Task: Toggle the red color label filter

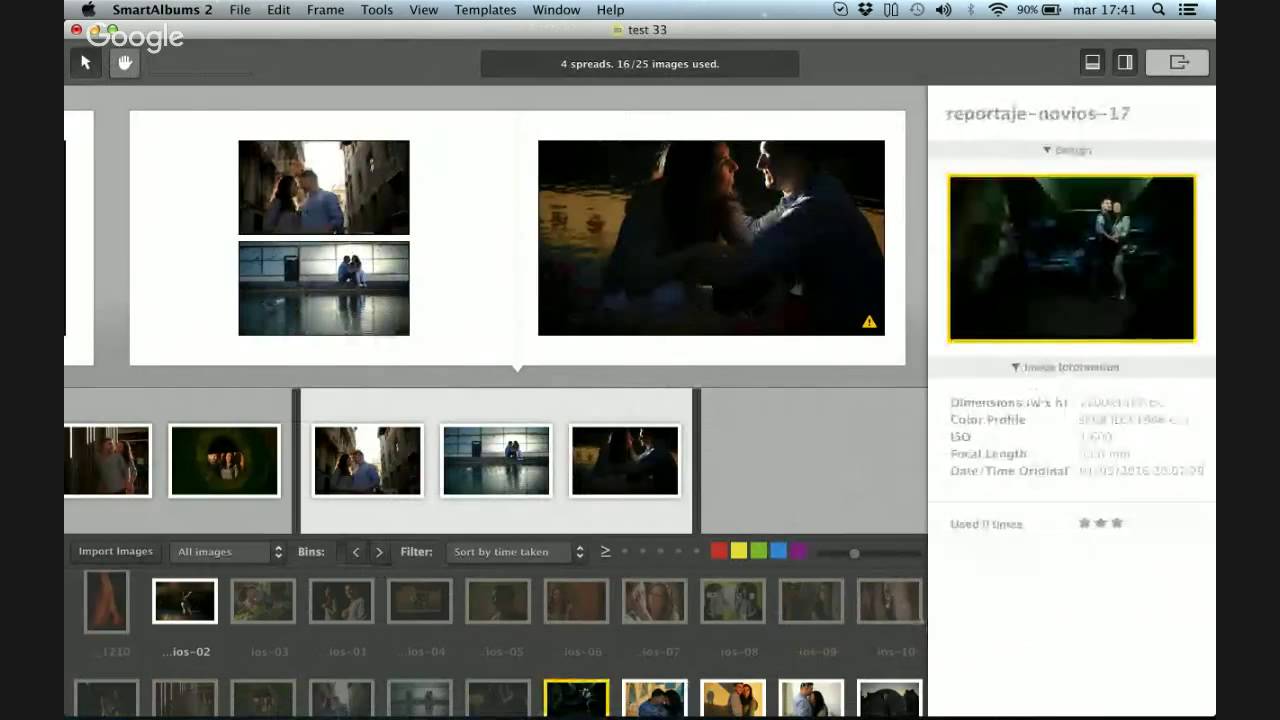Action: pos(718,550)
